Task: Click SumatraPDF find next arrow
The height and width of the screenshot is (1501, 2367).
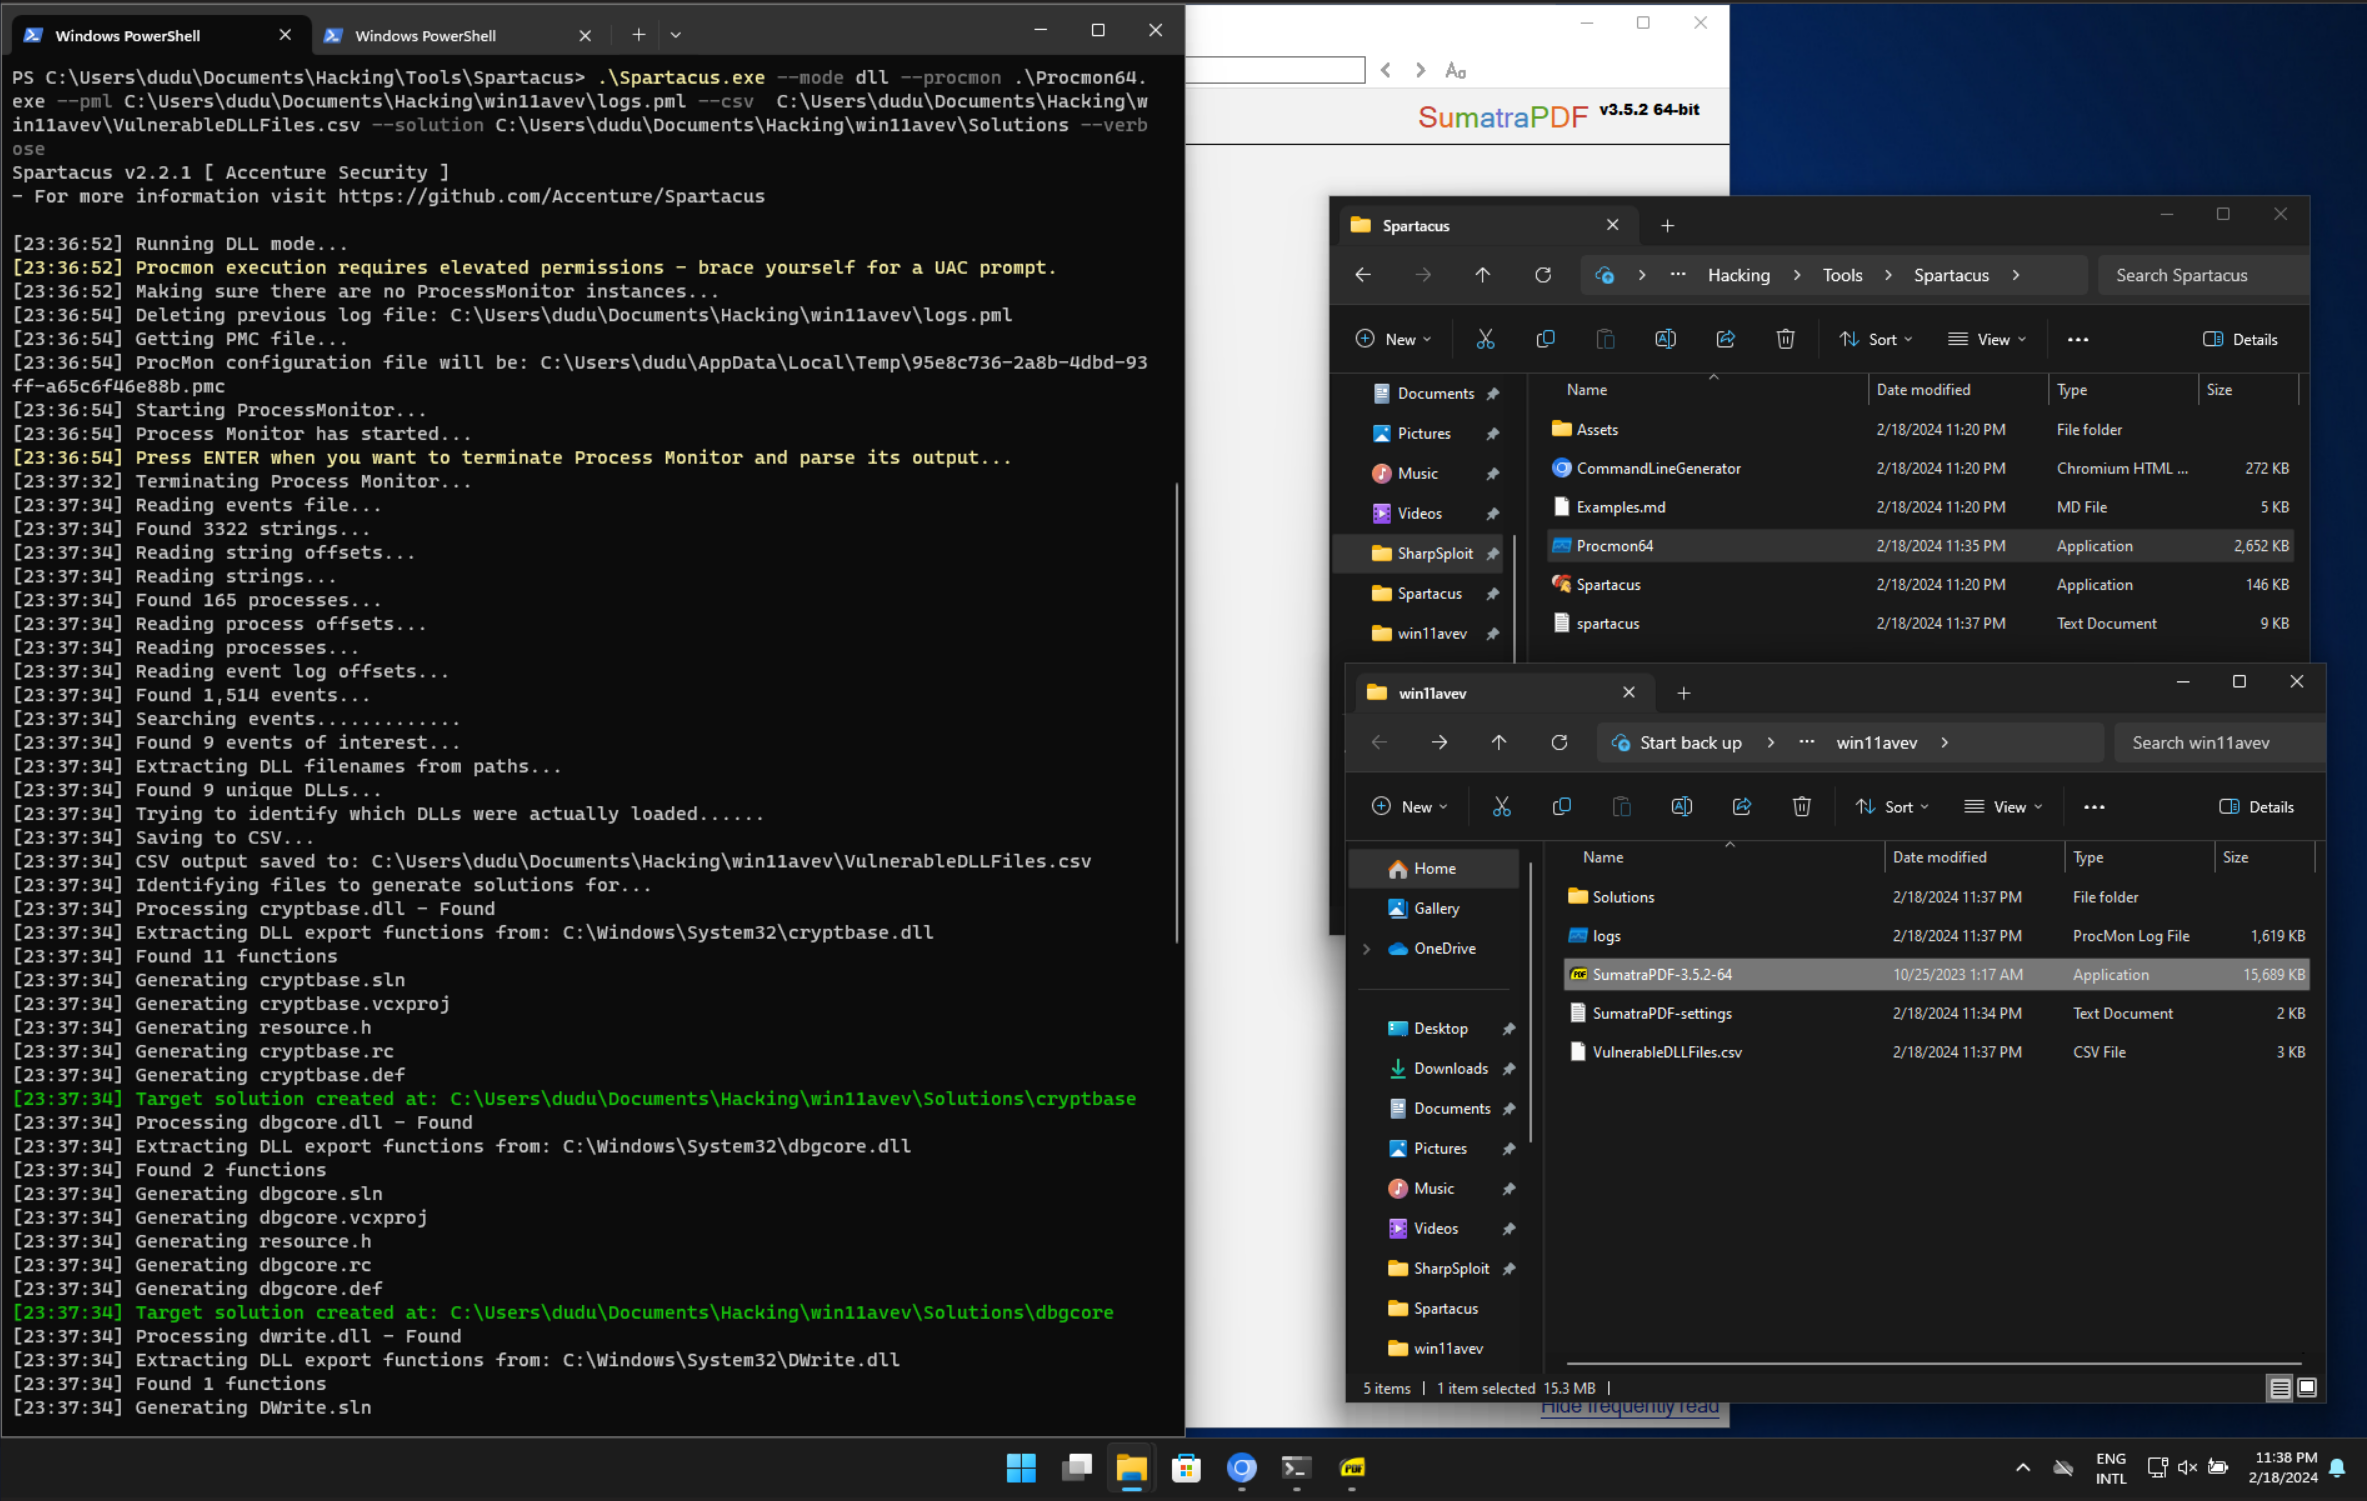Action: tap(1420, 70)
